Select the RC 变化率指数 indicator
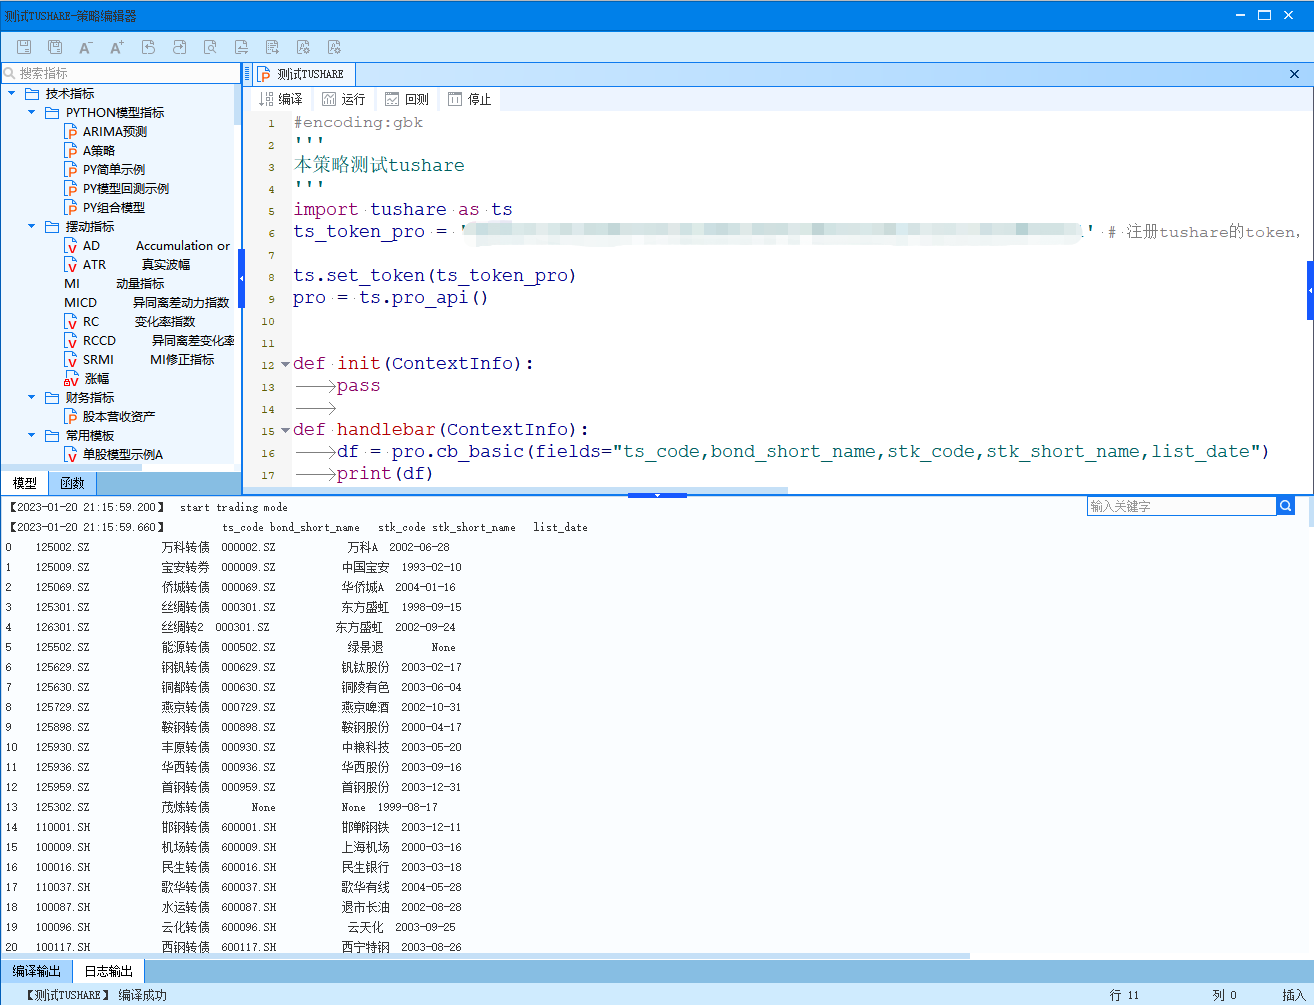The height and width of the screenshot is (1005, 1314). tap(130, 321)
